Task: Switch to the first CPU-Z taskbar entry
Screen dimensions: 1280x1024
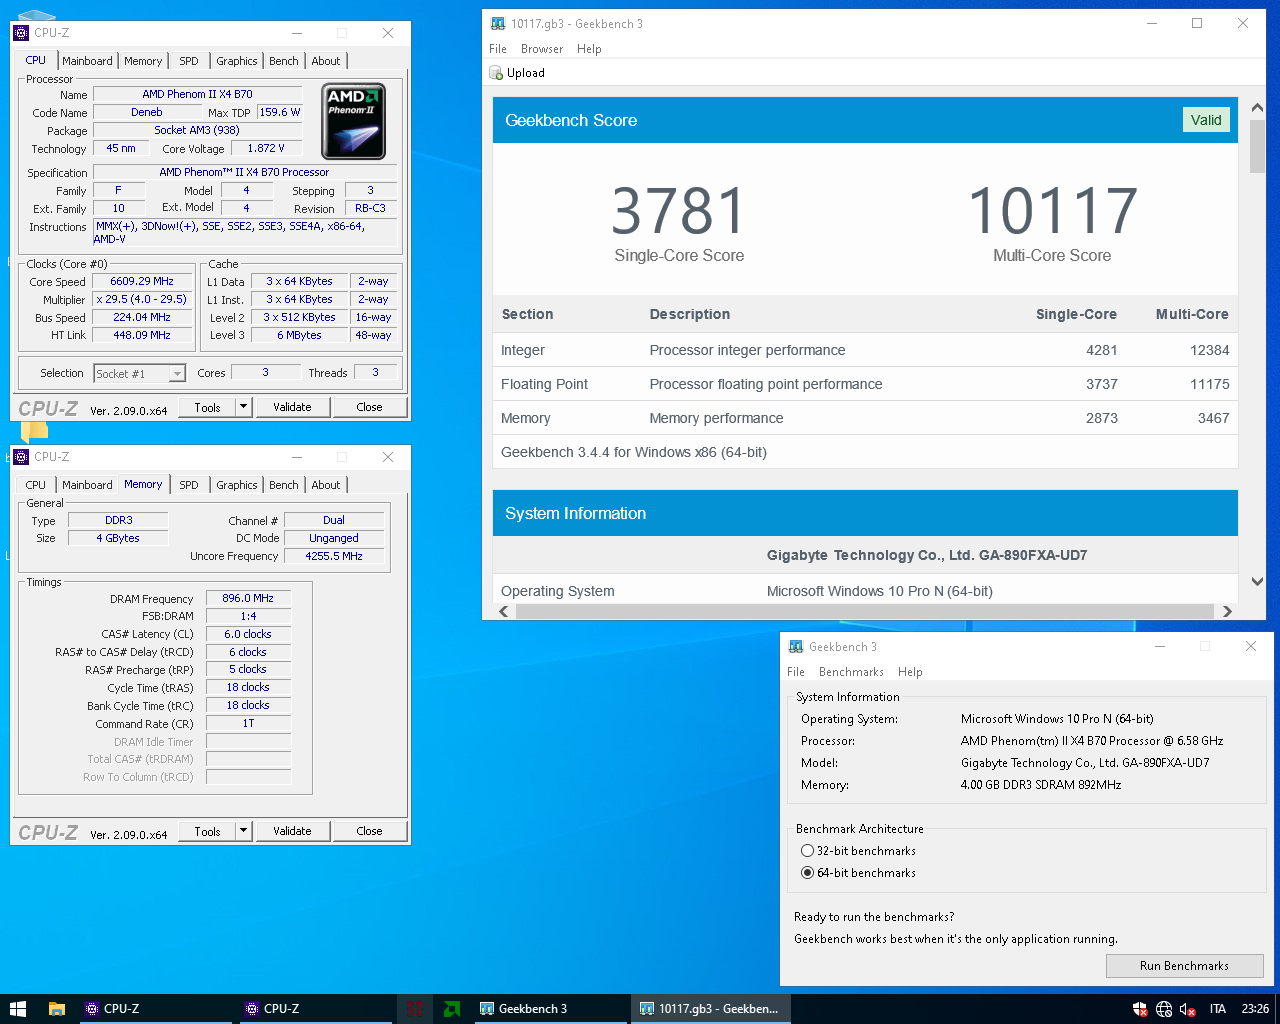Action: tap(155, 1009)
